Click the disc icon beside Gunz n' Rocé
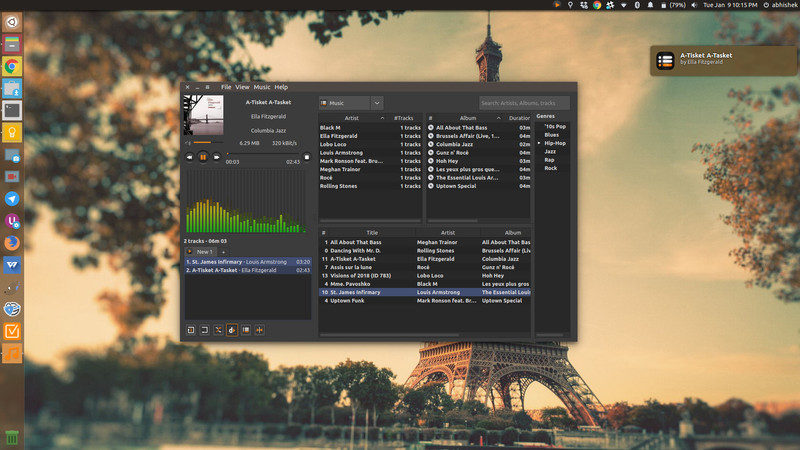Image resolution: width=800 pixels, height=450 pixels. [431, 153]
